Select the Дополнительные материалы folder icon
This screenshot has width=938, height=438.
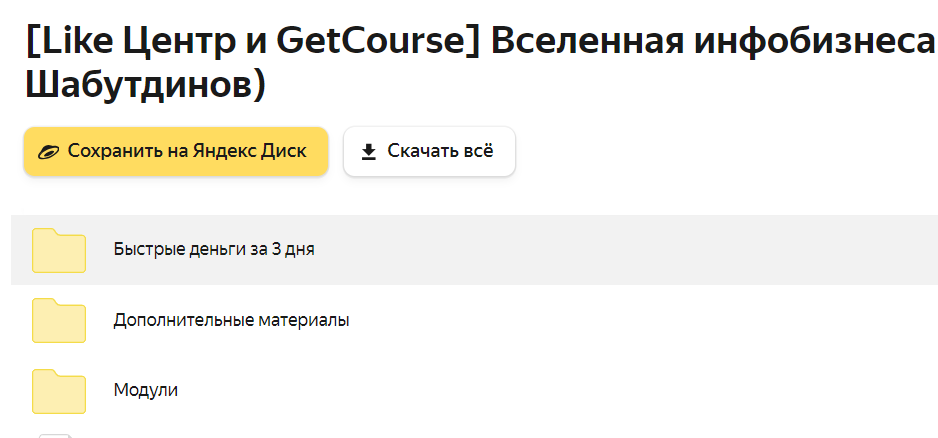59,320
